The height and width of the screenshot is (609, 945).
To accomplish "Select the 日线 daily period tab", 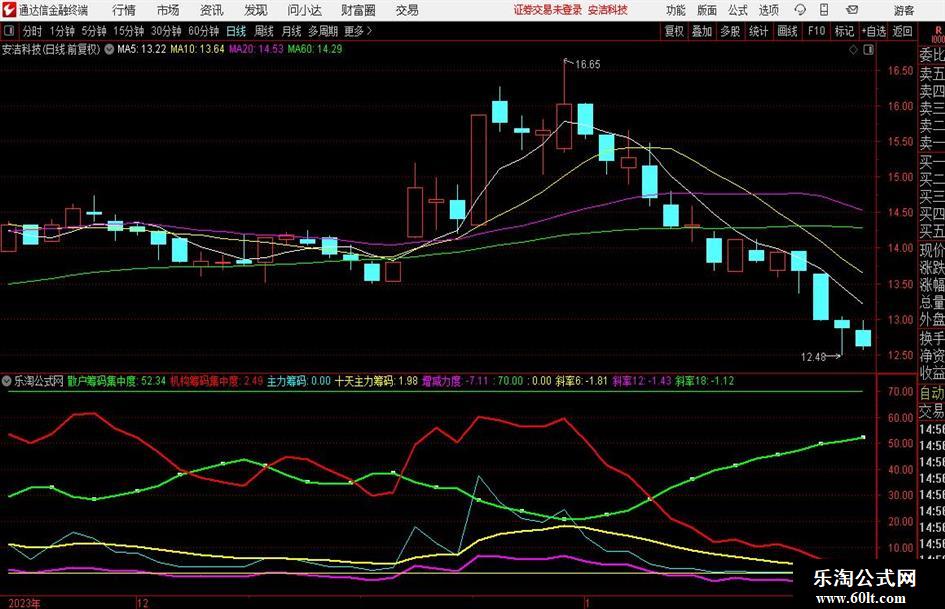I will [236, 31].
